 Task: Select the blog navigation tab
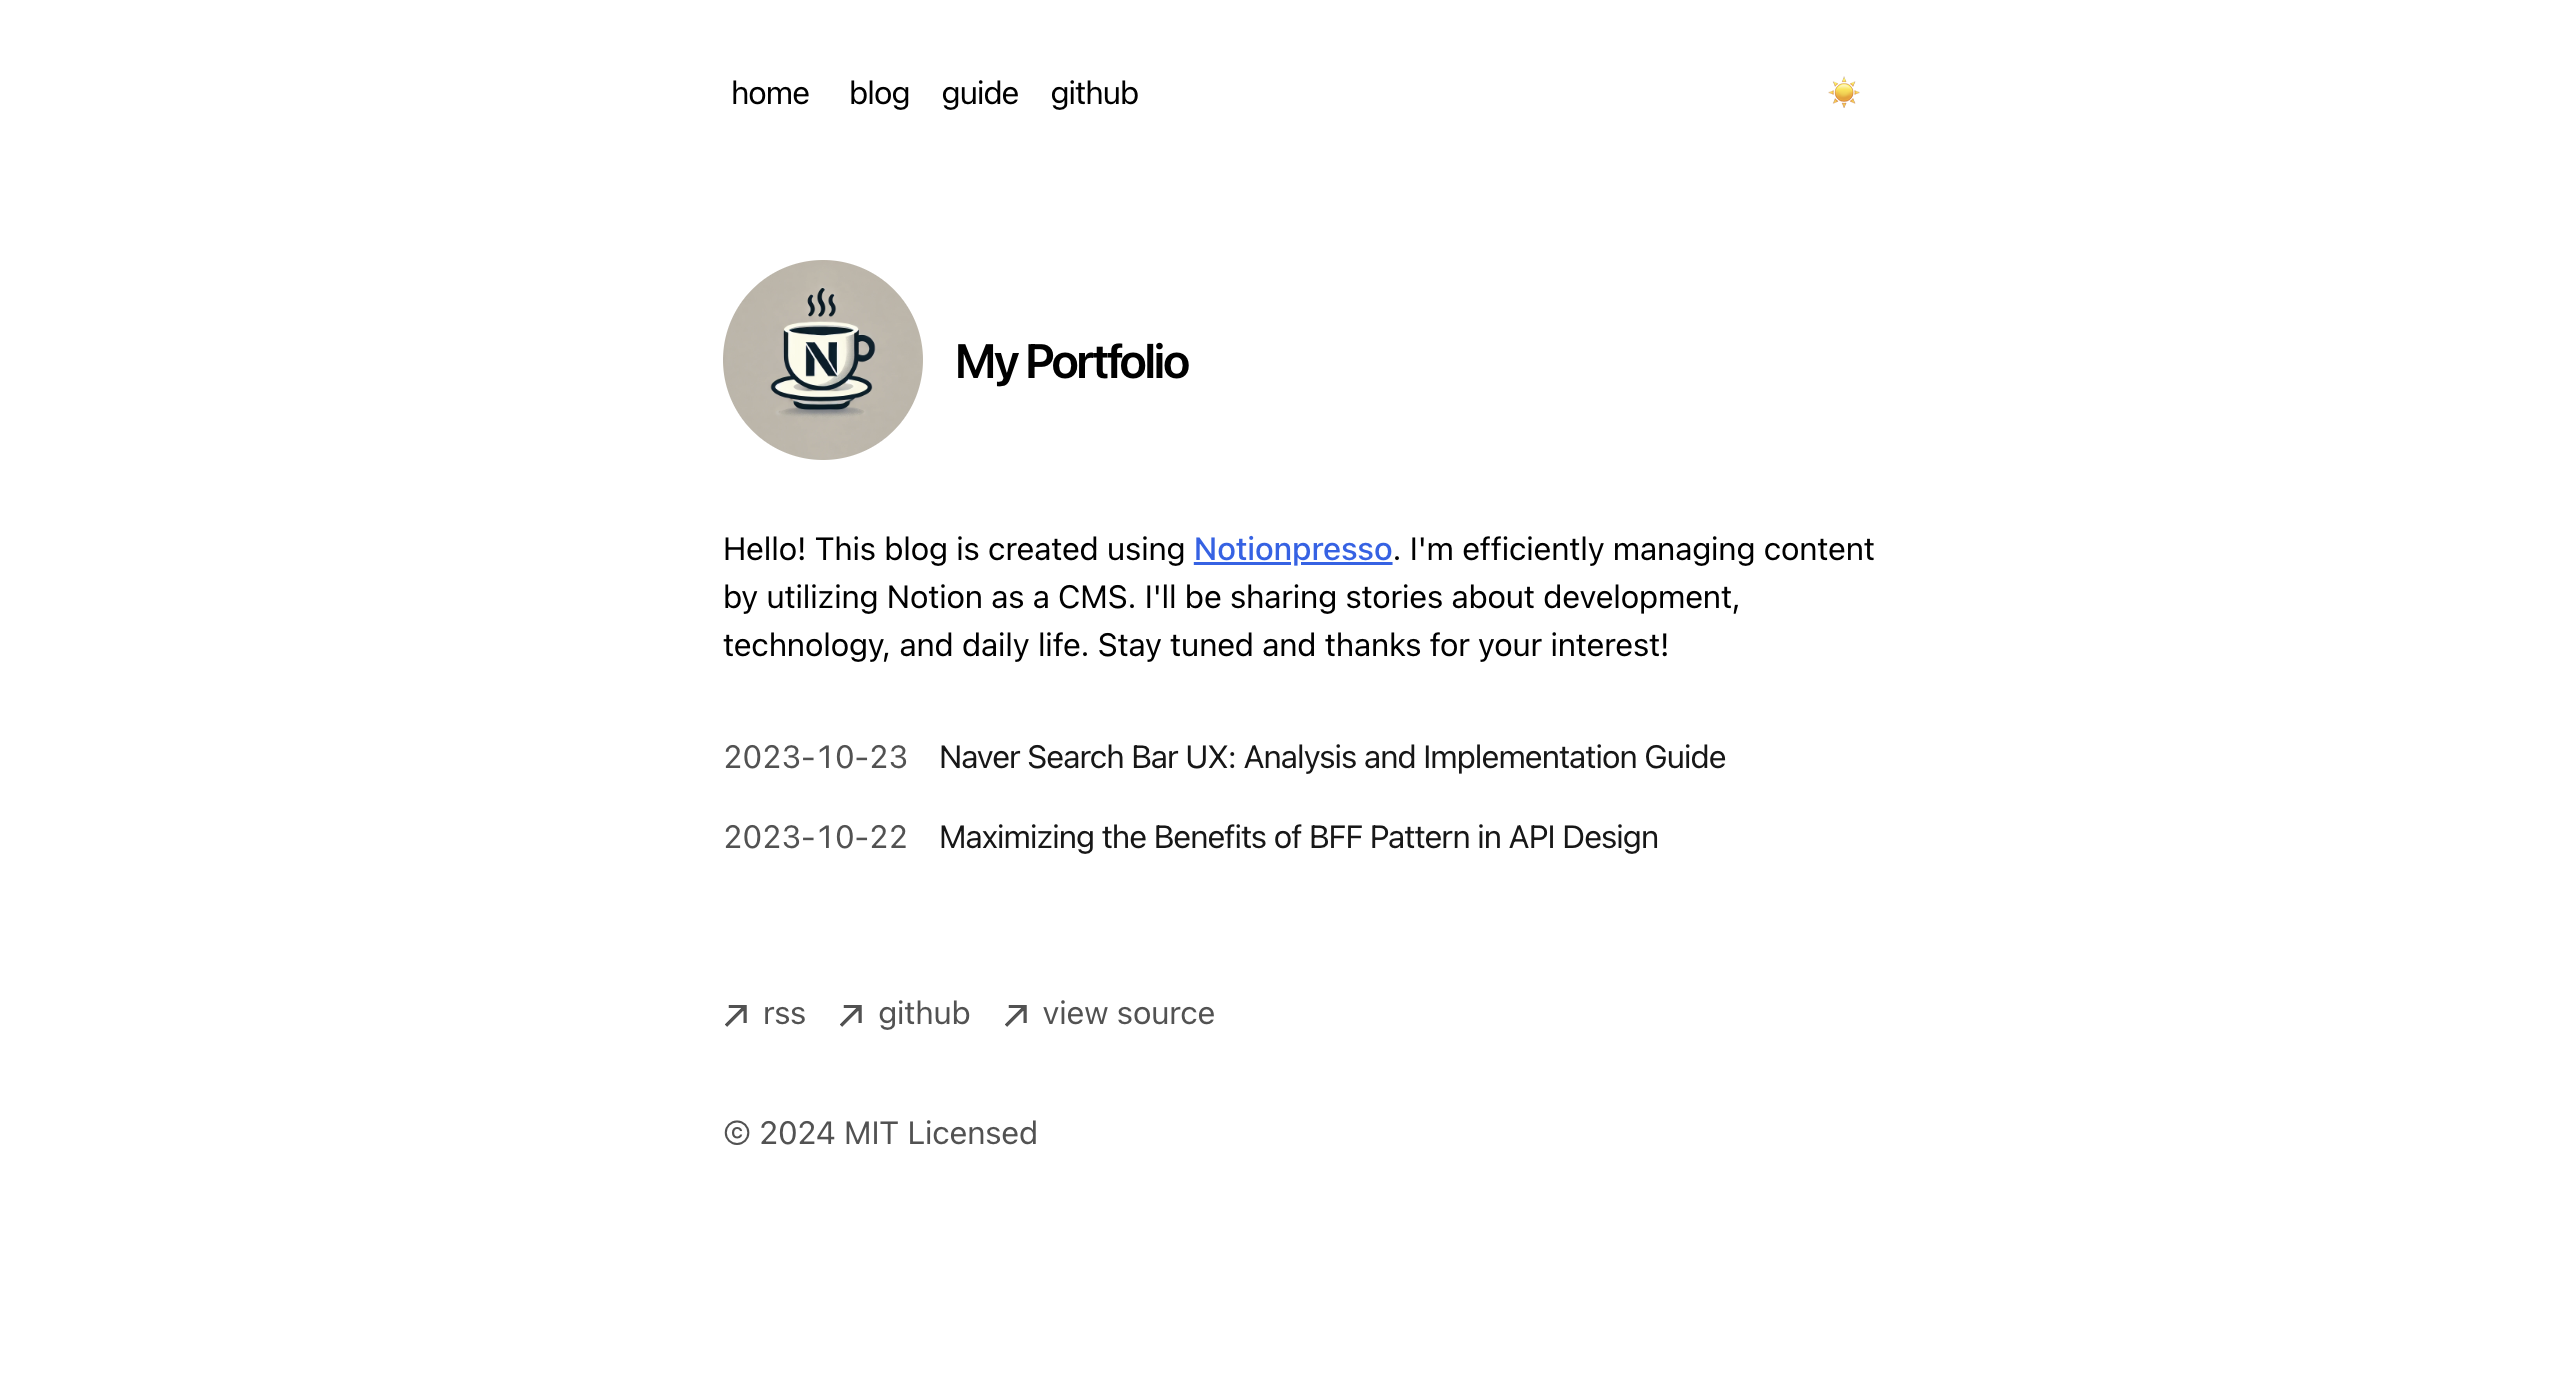click(879, 94)
